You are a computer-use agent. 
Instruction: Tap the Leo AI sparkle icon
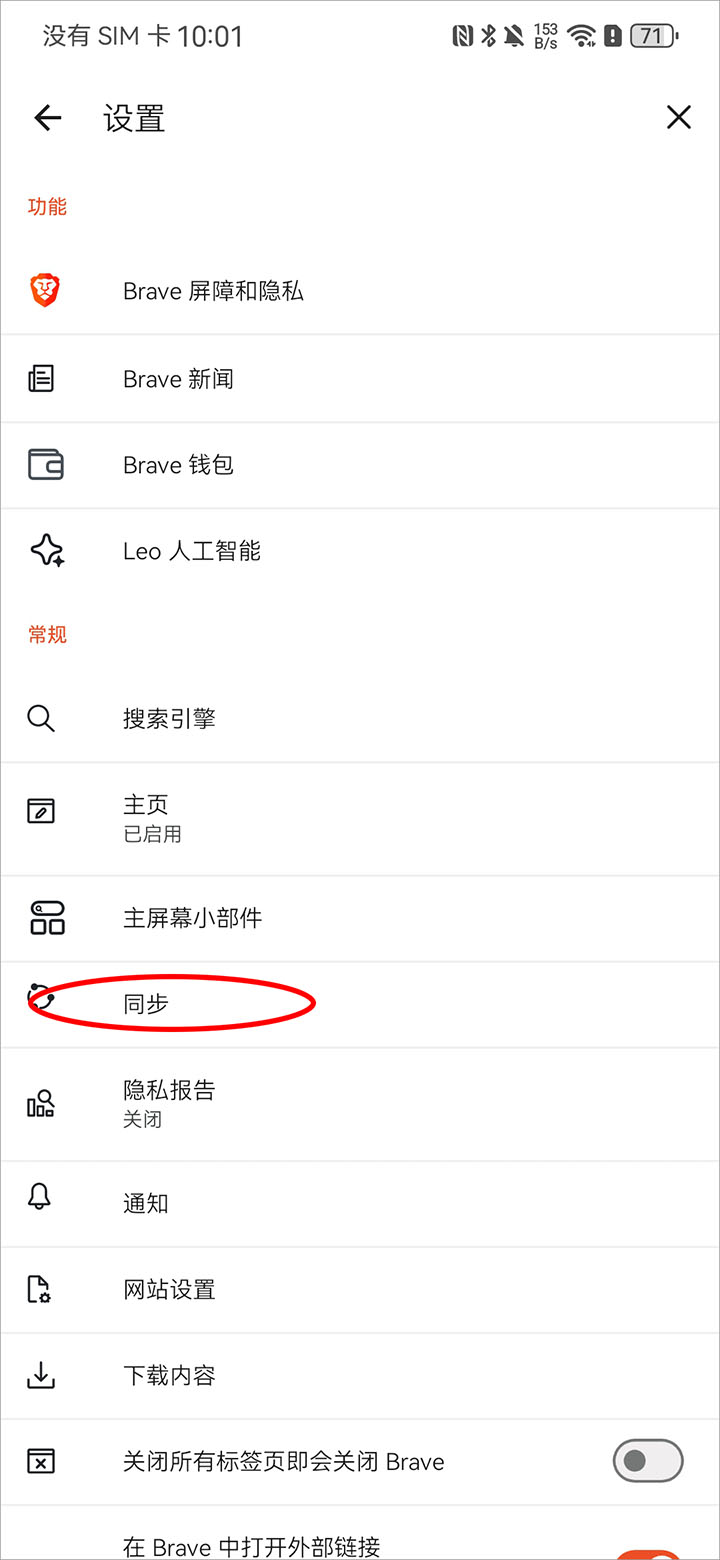click(47, 551)
